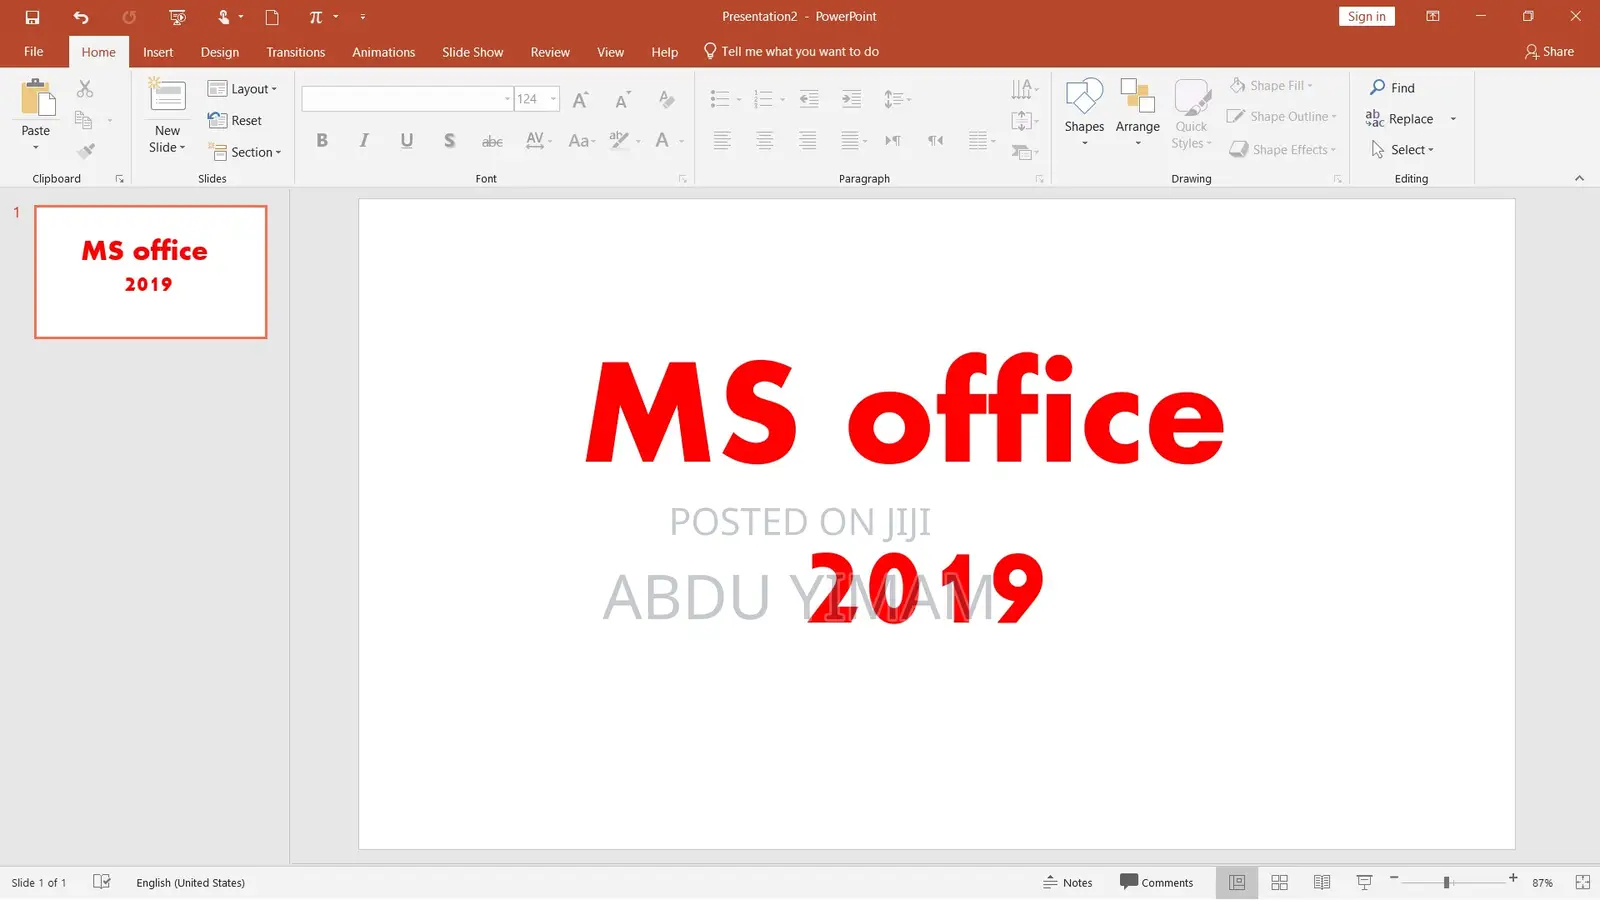Image resolution: width=1600 pixels, height=900 pixels.
Task: Decrease list indent level
Action: pos(809,98)
